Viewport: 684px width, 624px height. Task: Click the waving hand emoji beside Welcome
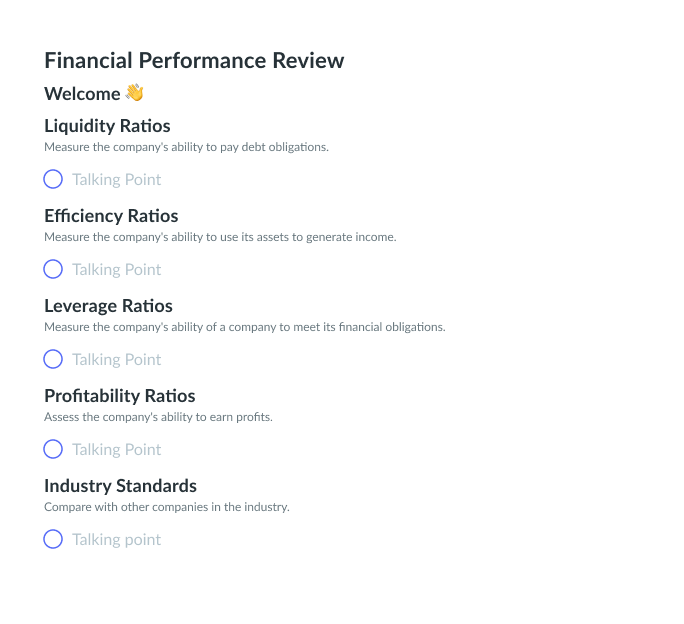134,93
